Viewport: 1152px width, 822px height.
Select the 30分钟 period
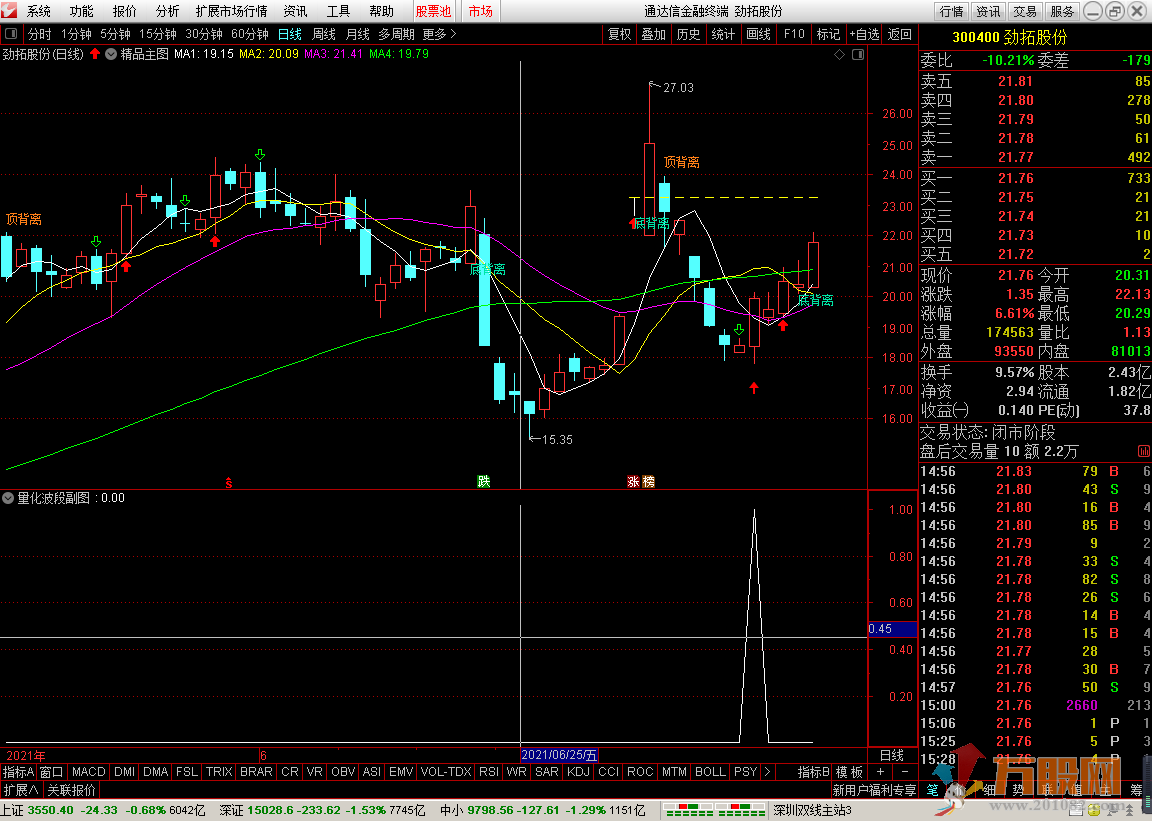(204, 34)
